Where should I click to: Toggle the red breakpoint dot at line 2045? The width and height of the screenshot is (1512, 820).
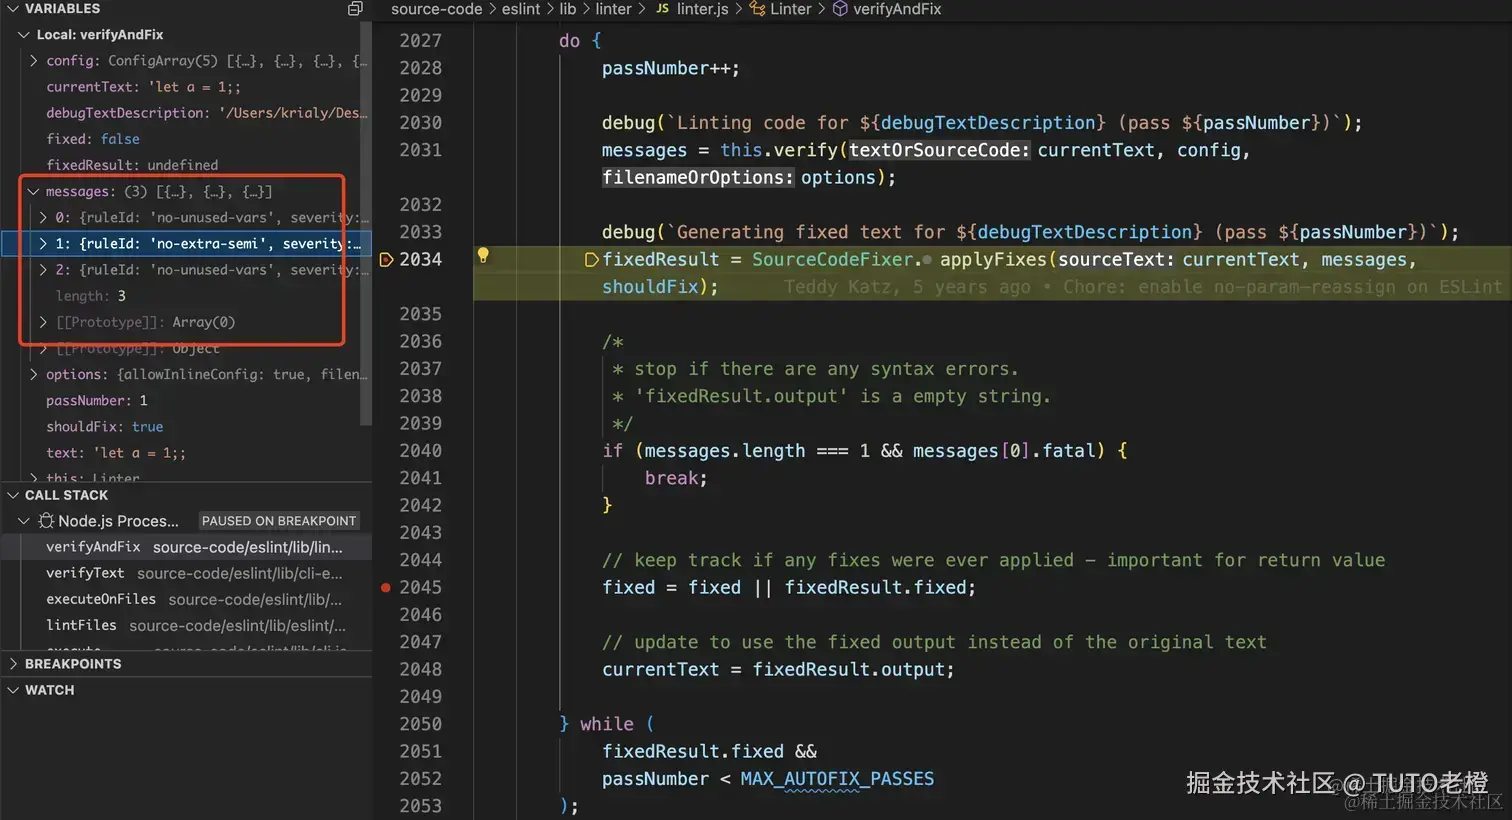[386, 588]
